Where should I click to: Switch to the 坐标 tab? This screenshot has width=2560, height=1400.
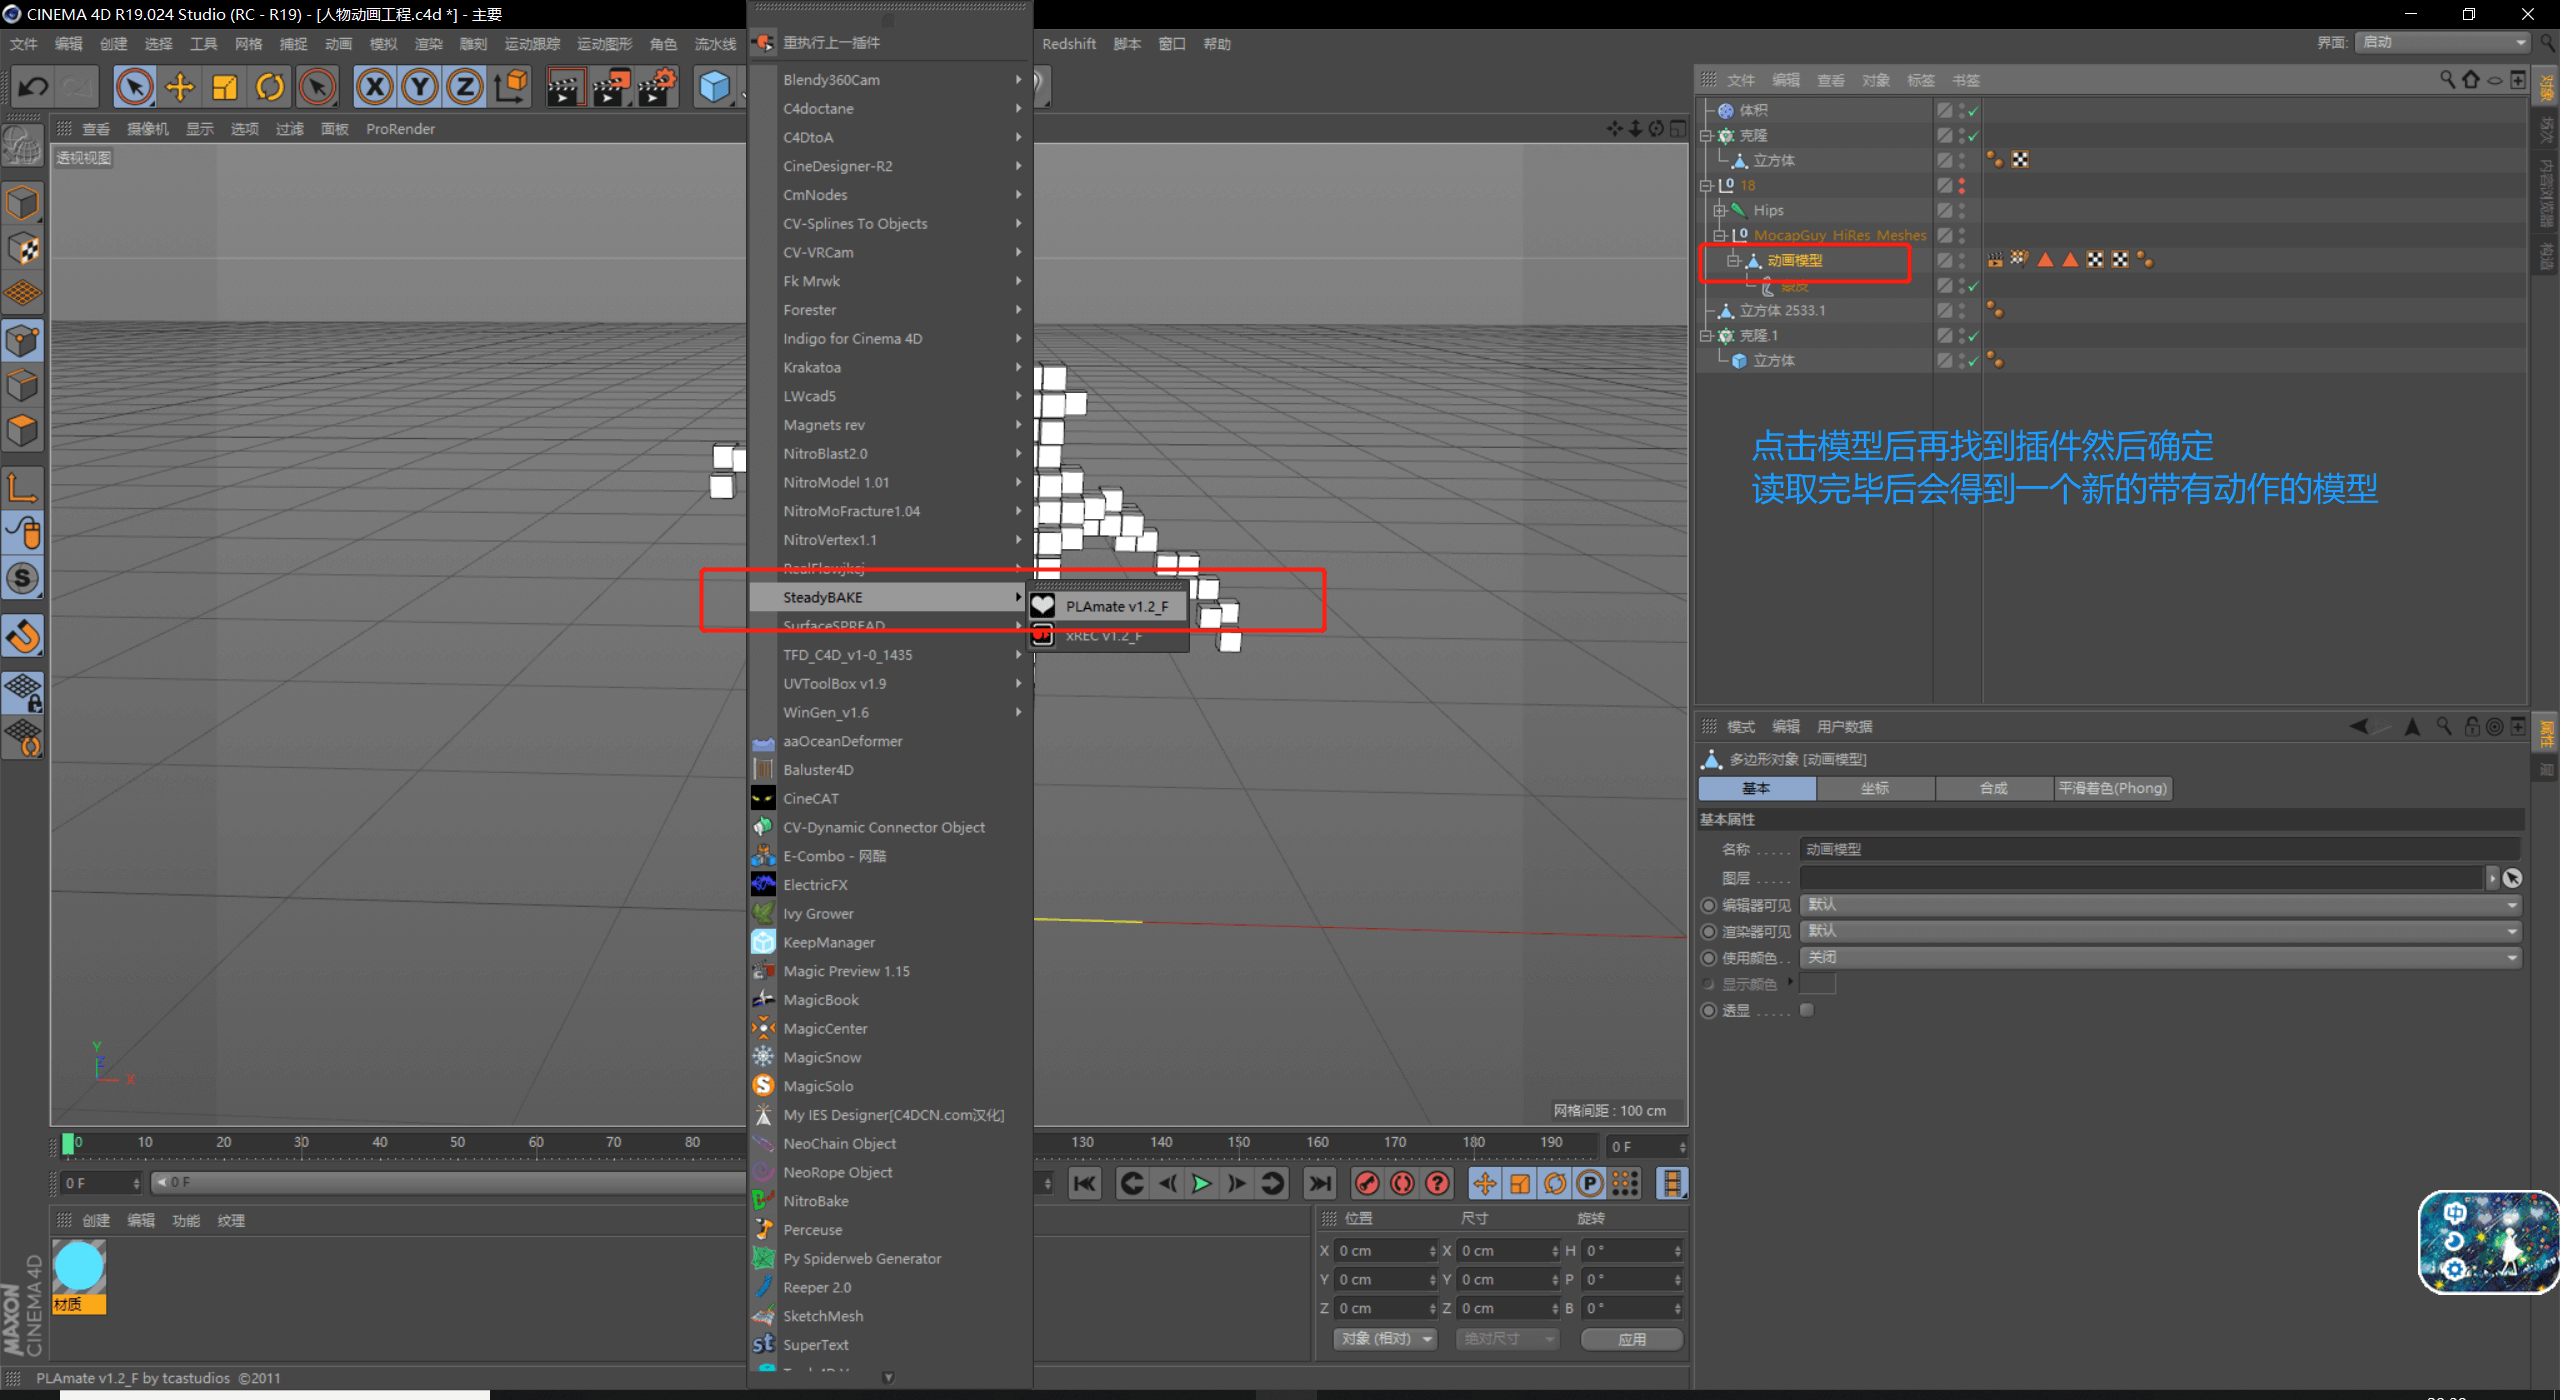[x=1875, y=788]
